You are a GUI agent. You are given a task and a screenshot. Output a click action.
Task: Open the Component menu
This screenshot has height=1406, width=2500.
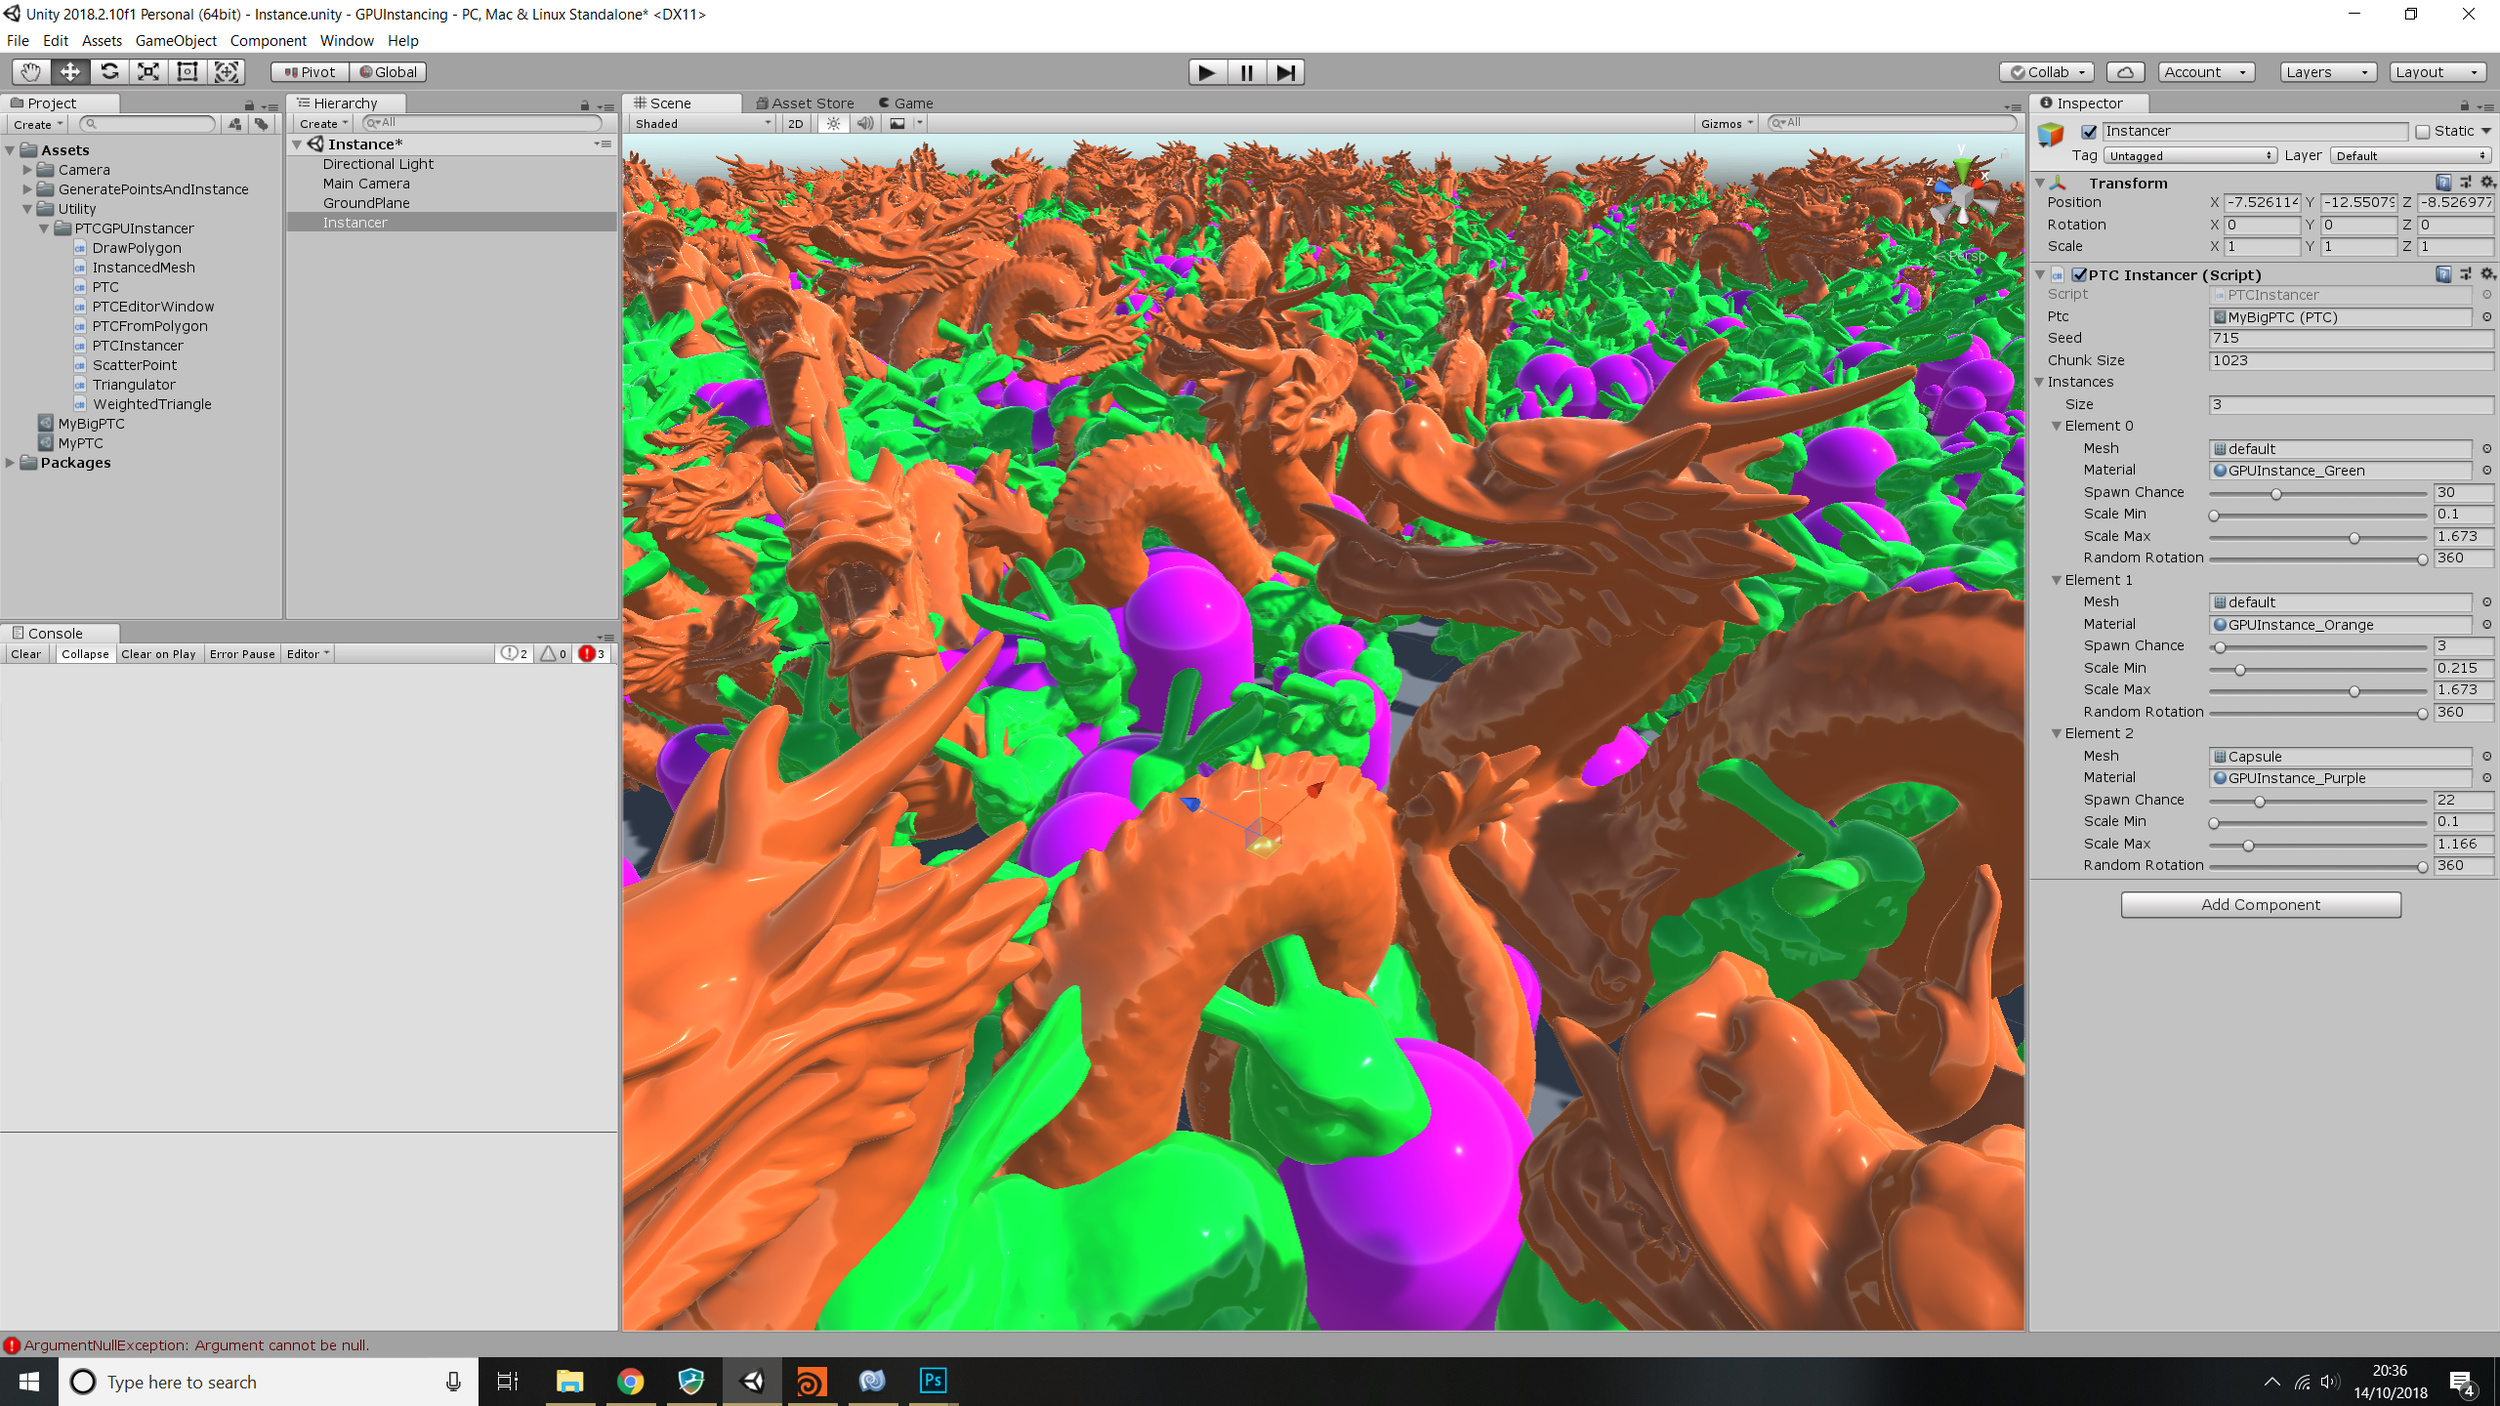point(268,41)
